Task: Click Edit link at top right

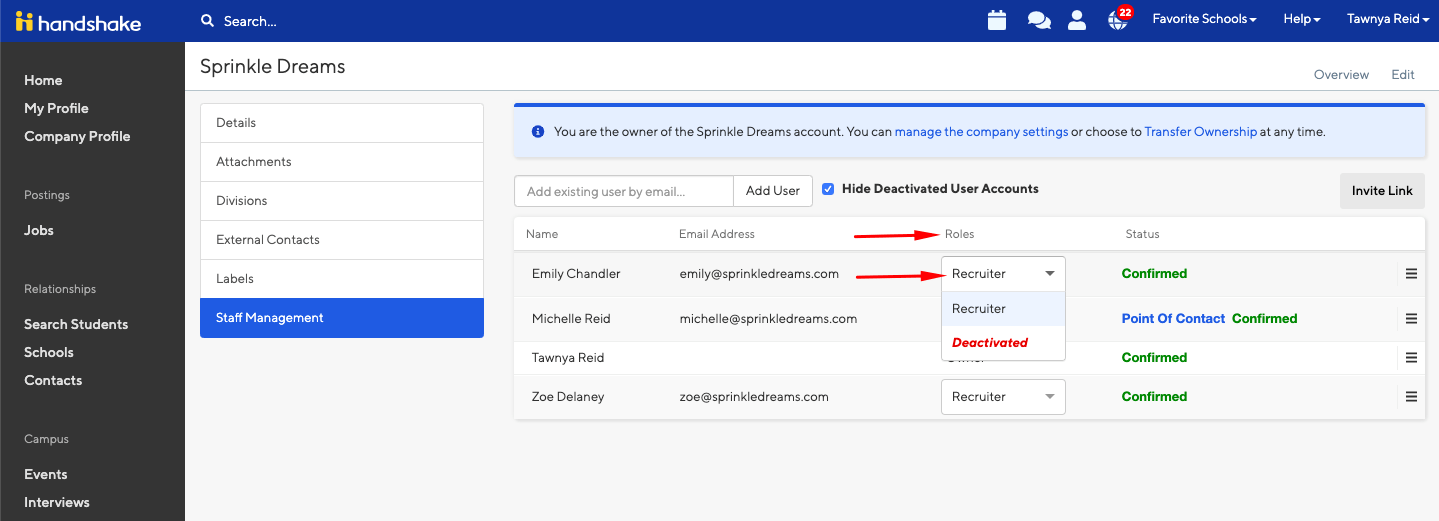Action: click(1403, 74)
